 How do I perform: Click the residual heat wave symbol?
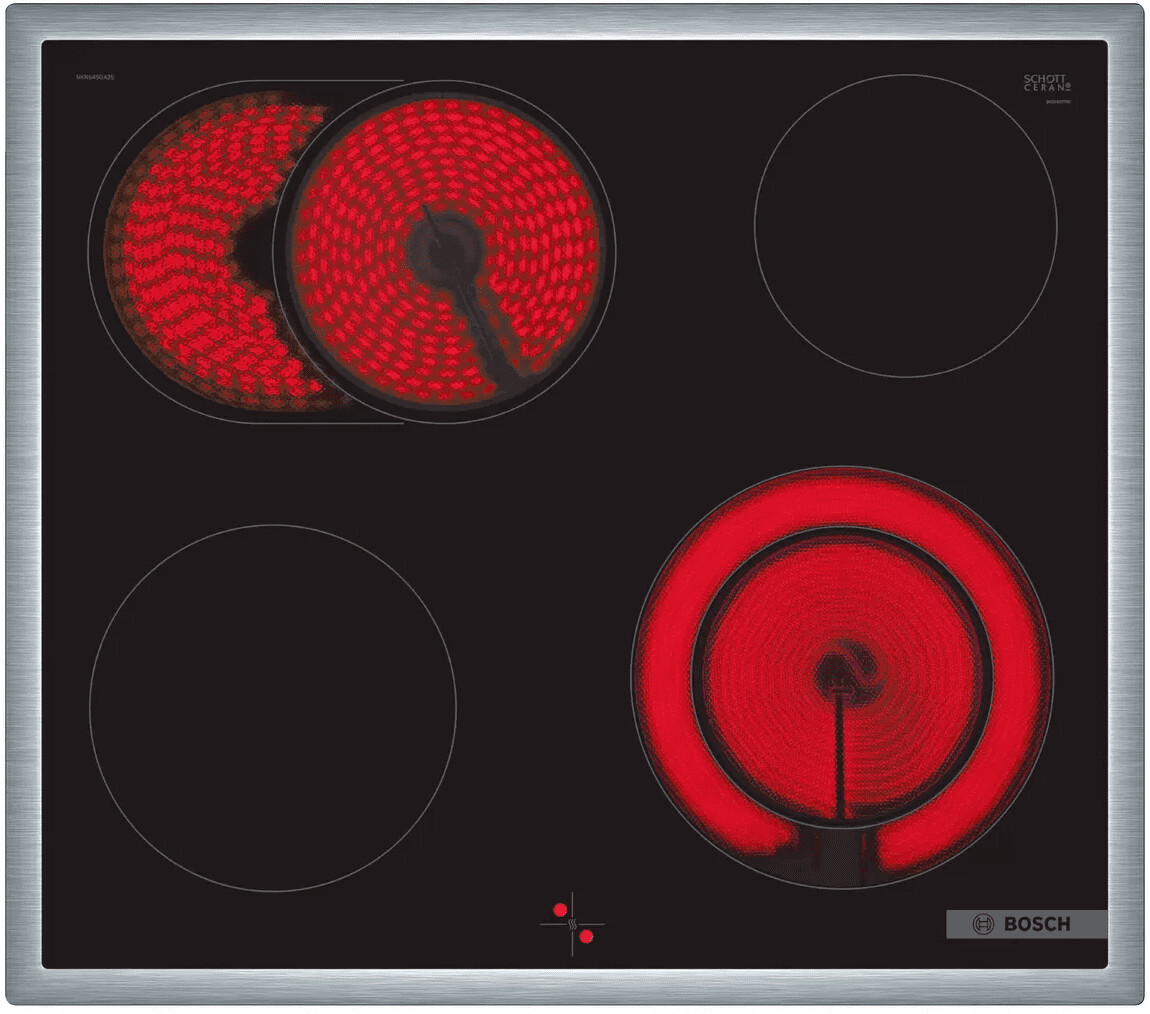(x=573, y=924)
